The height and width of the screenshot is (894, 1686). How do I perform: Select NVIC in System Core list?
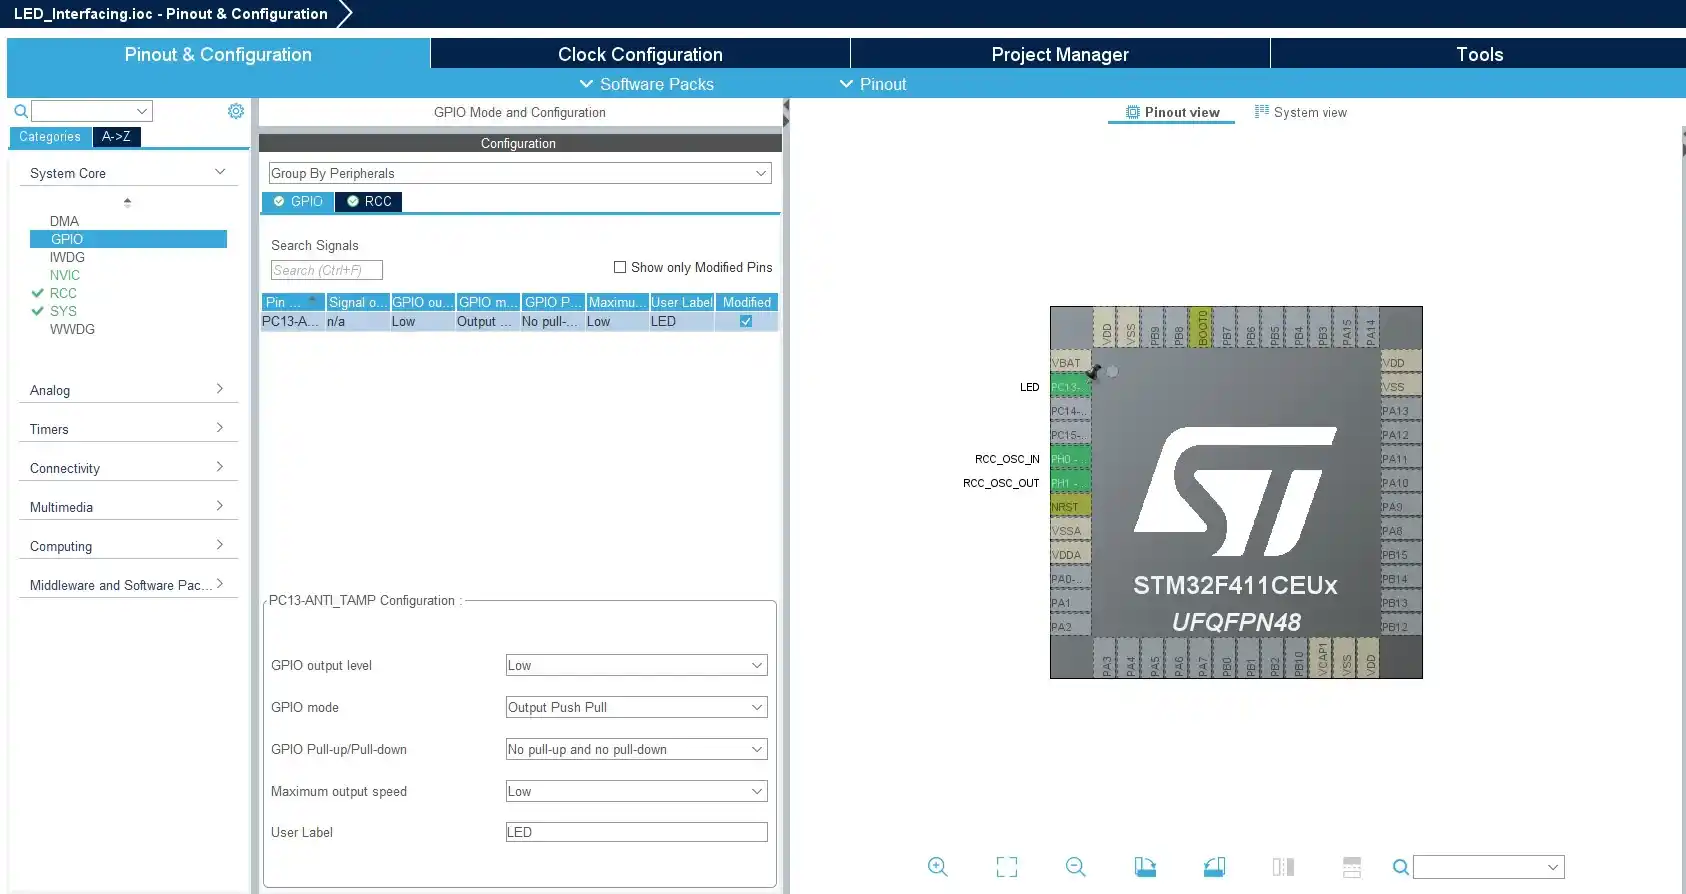pyautogui.click(x=65, y=275)
